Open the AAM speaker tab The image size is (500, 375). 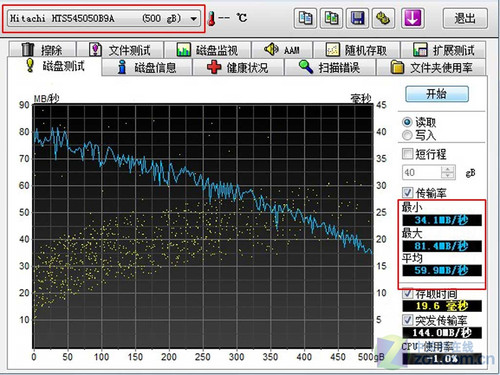282,50
